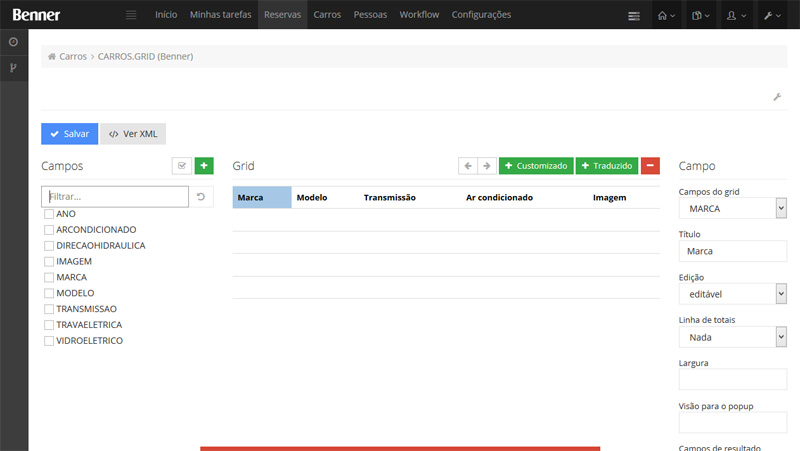The width and height of the screenshot is (800, 451).
Task: Click the clock icon in left sidebar
Action: tap(13, 42)
